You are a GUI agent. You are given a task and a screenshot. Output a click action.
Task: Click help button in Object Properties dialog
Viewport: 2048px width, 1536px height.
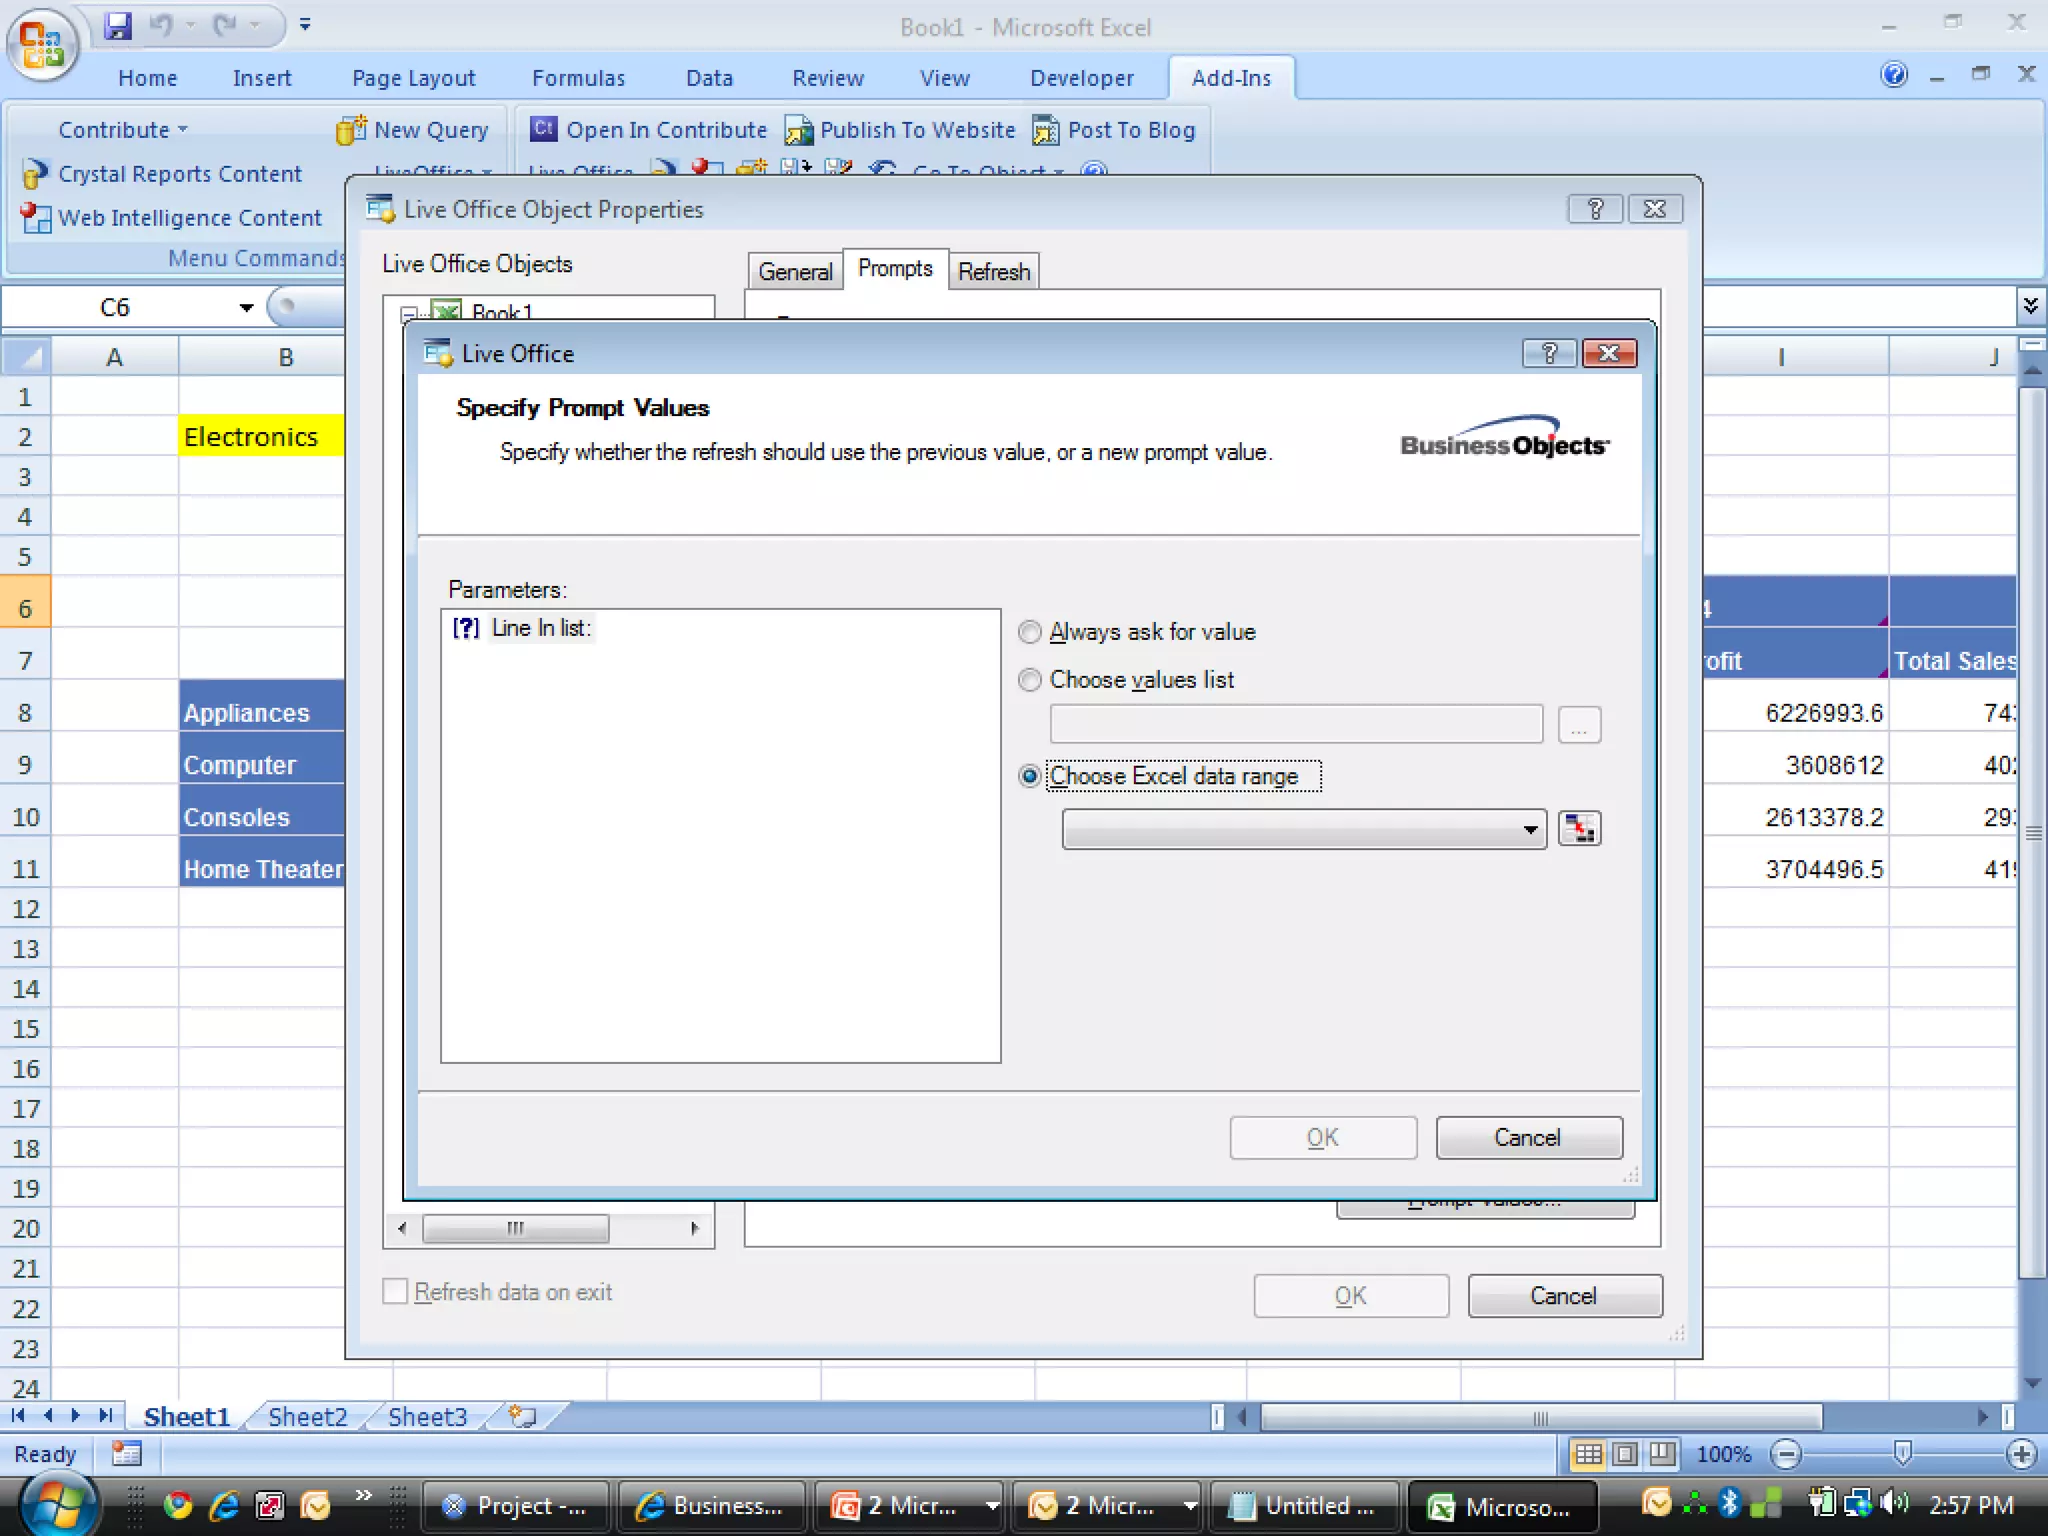[1594, 209]
